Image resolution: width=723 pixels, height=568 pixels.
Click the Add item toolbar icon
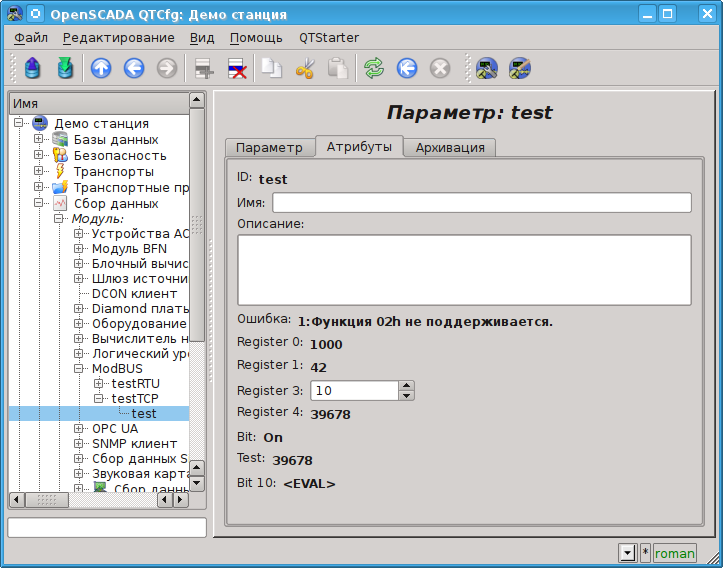click(205, 68)
